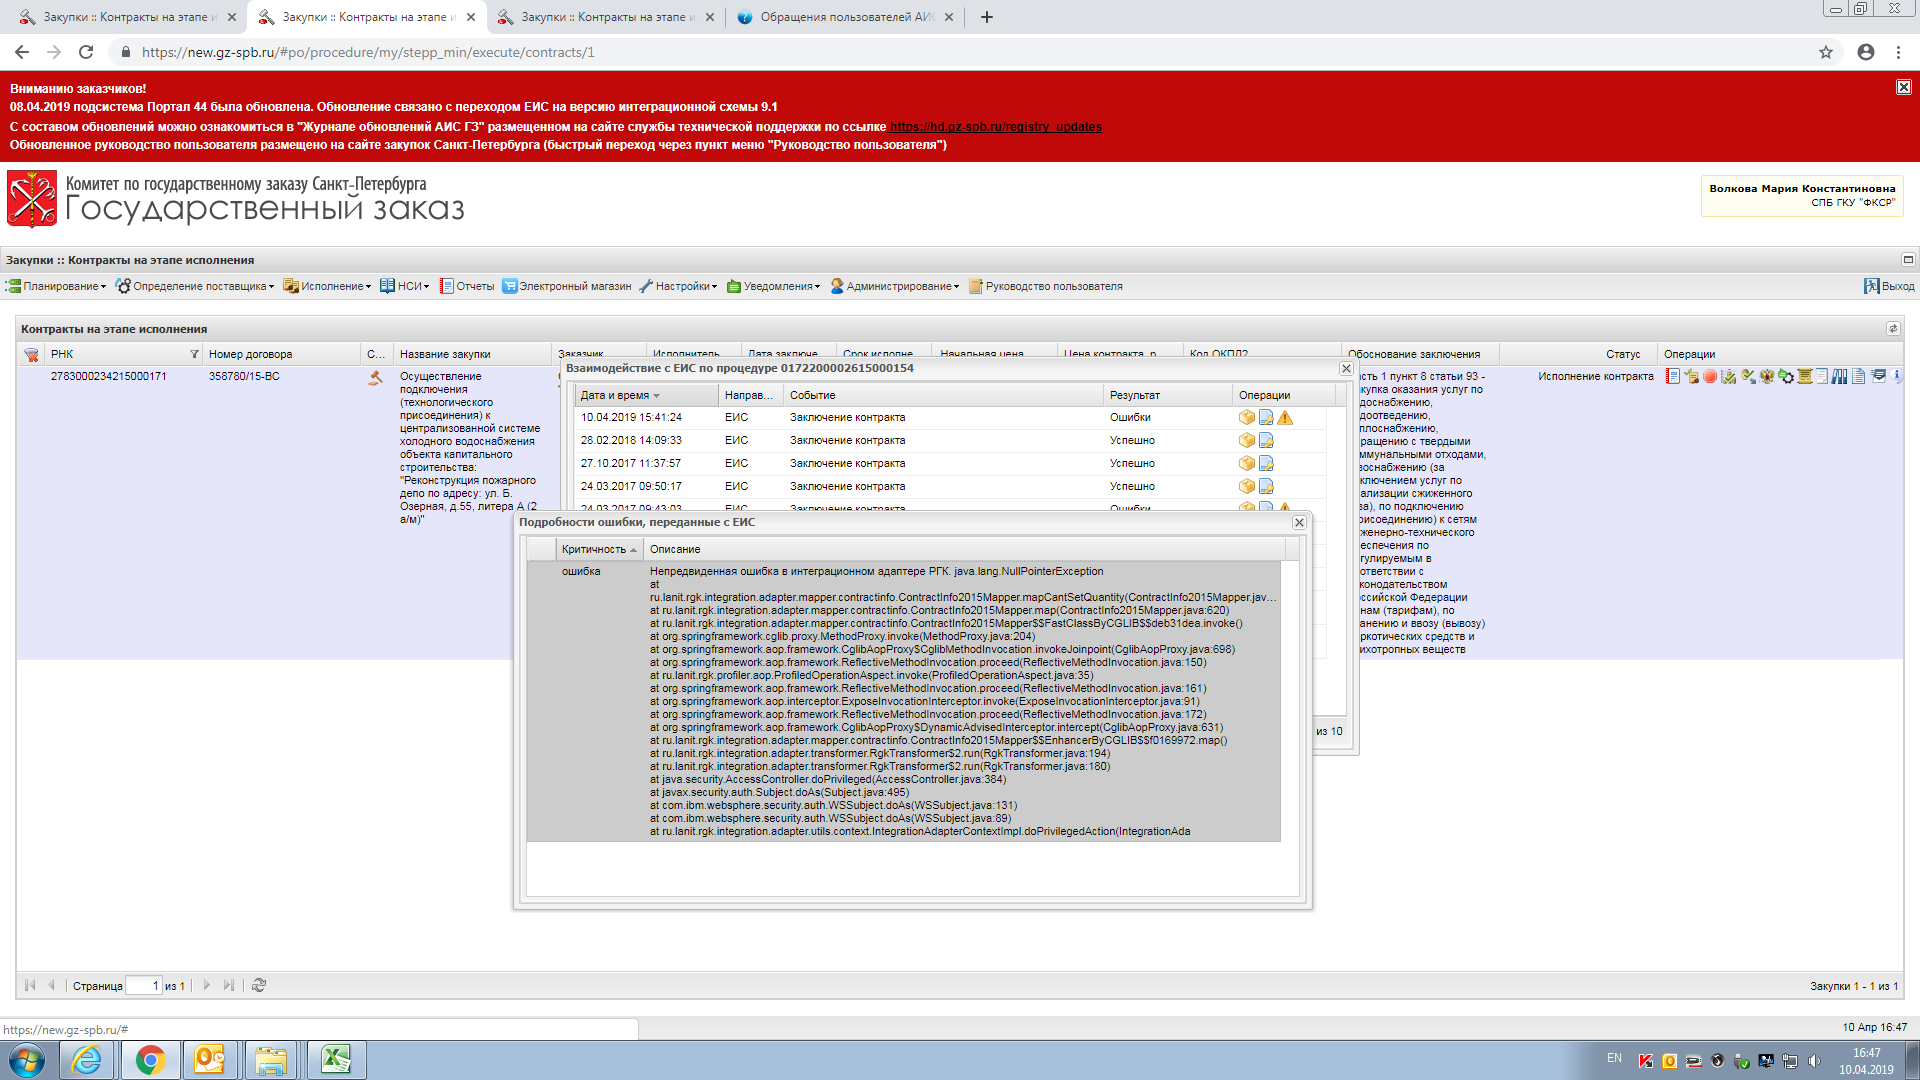Click the РНК column filter icon

coord(194,355)
